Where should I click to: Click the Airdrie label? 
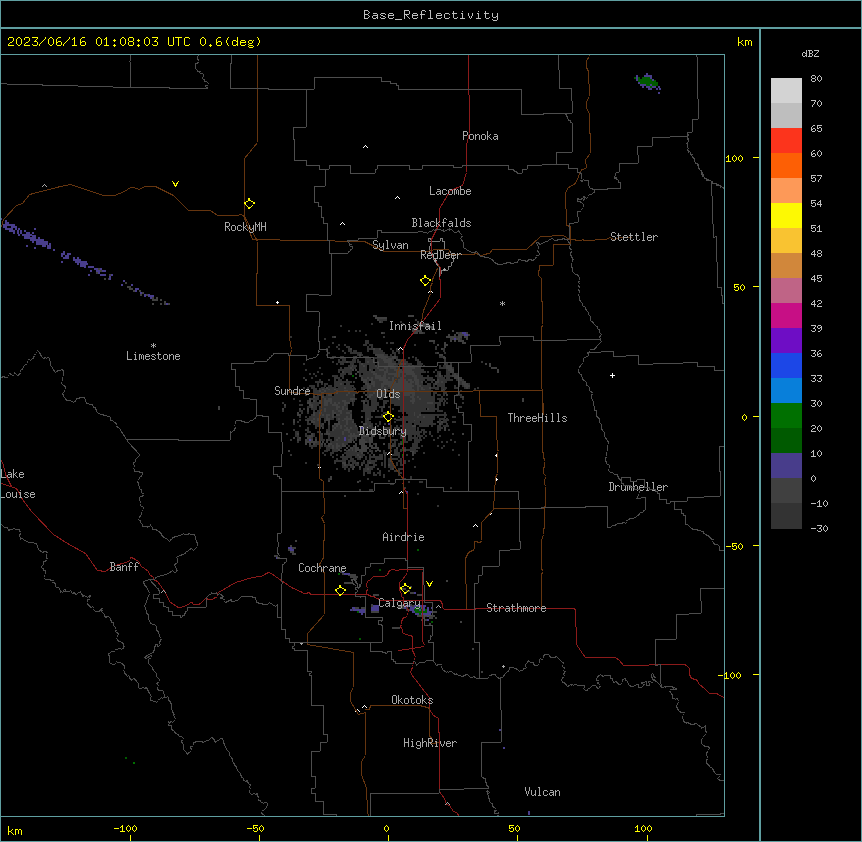pos(403,537)
